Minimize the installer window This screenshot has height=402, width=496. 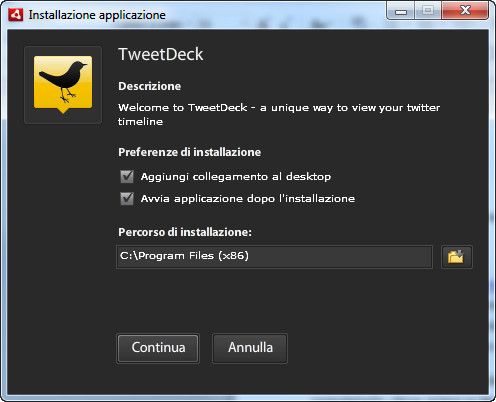400,11
